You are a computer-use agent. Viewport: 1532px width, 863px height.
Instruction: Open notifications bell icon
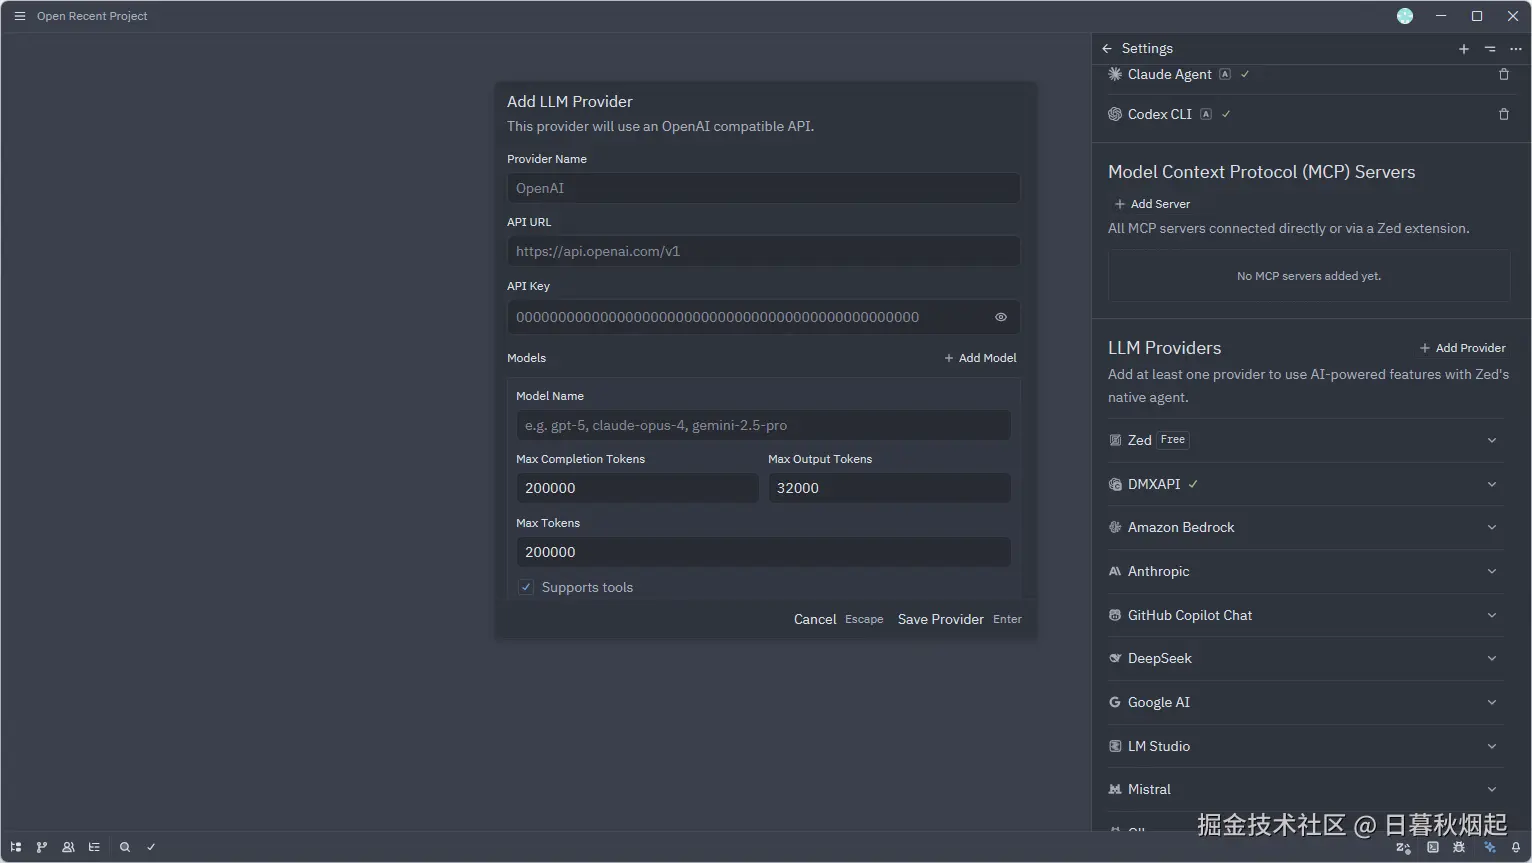pyautogui.click(x=1516, y=847)
